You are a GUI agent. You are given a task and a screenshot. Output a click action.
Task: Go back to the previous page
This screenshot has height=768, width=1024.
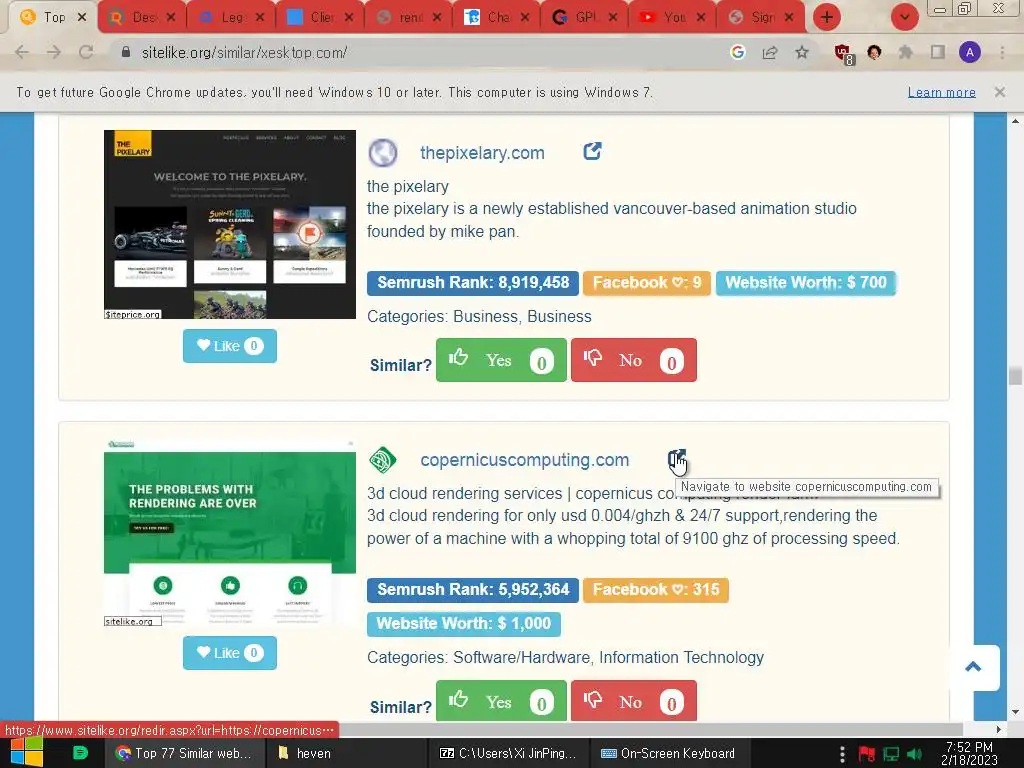[22, 52]
